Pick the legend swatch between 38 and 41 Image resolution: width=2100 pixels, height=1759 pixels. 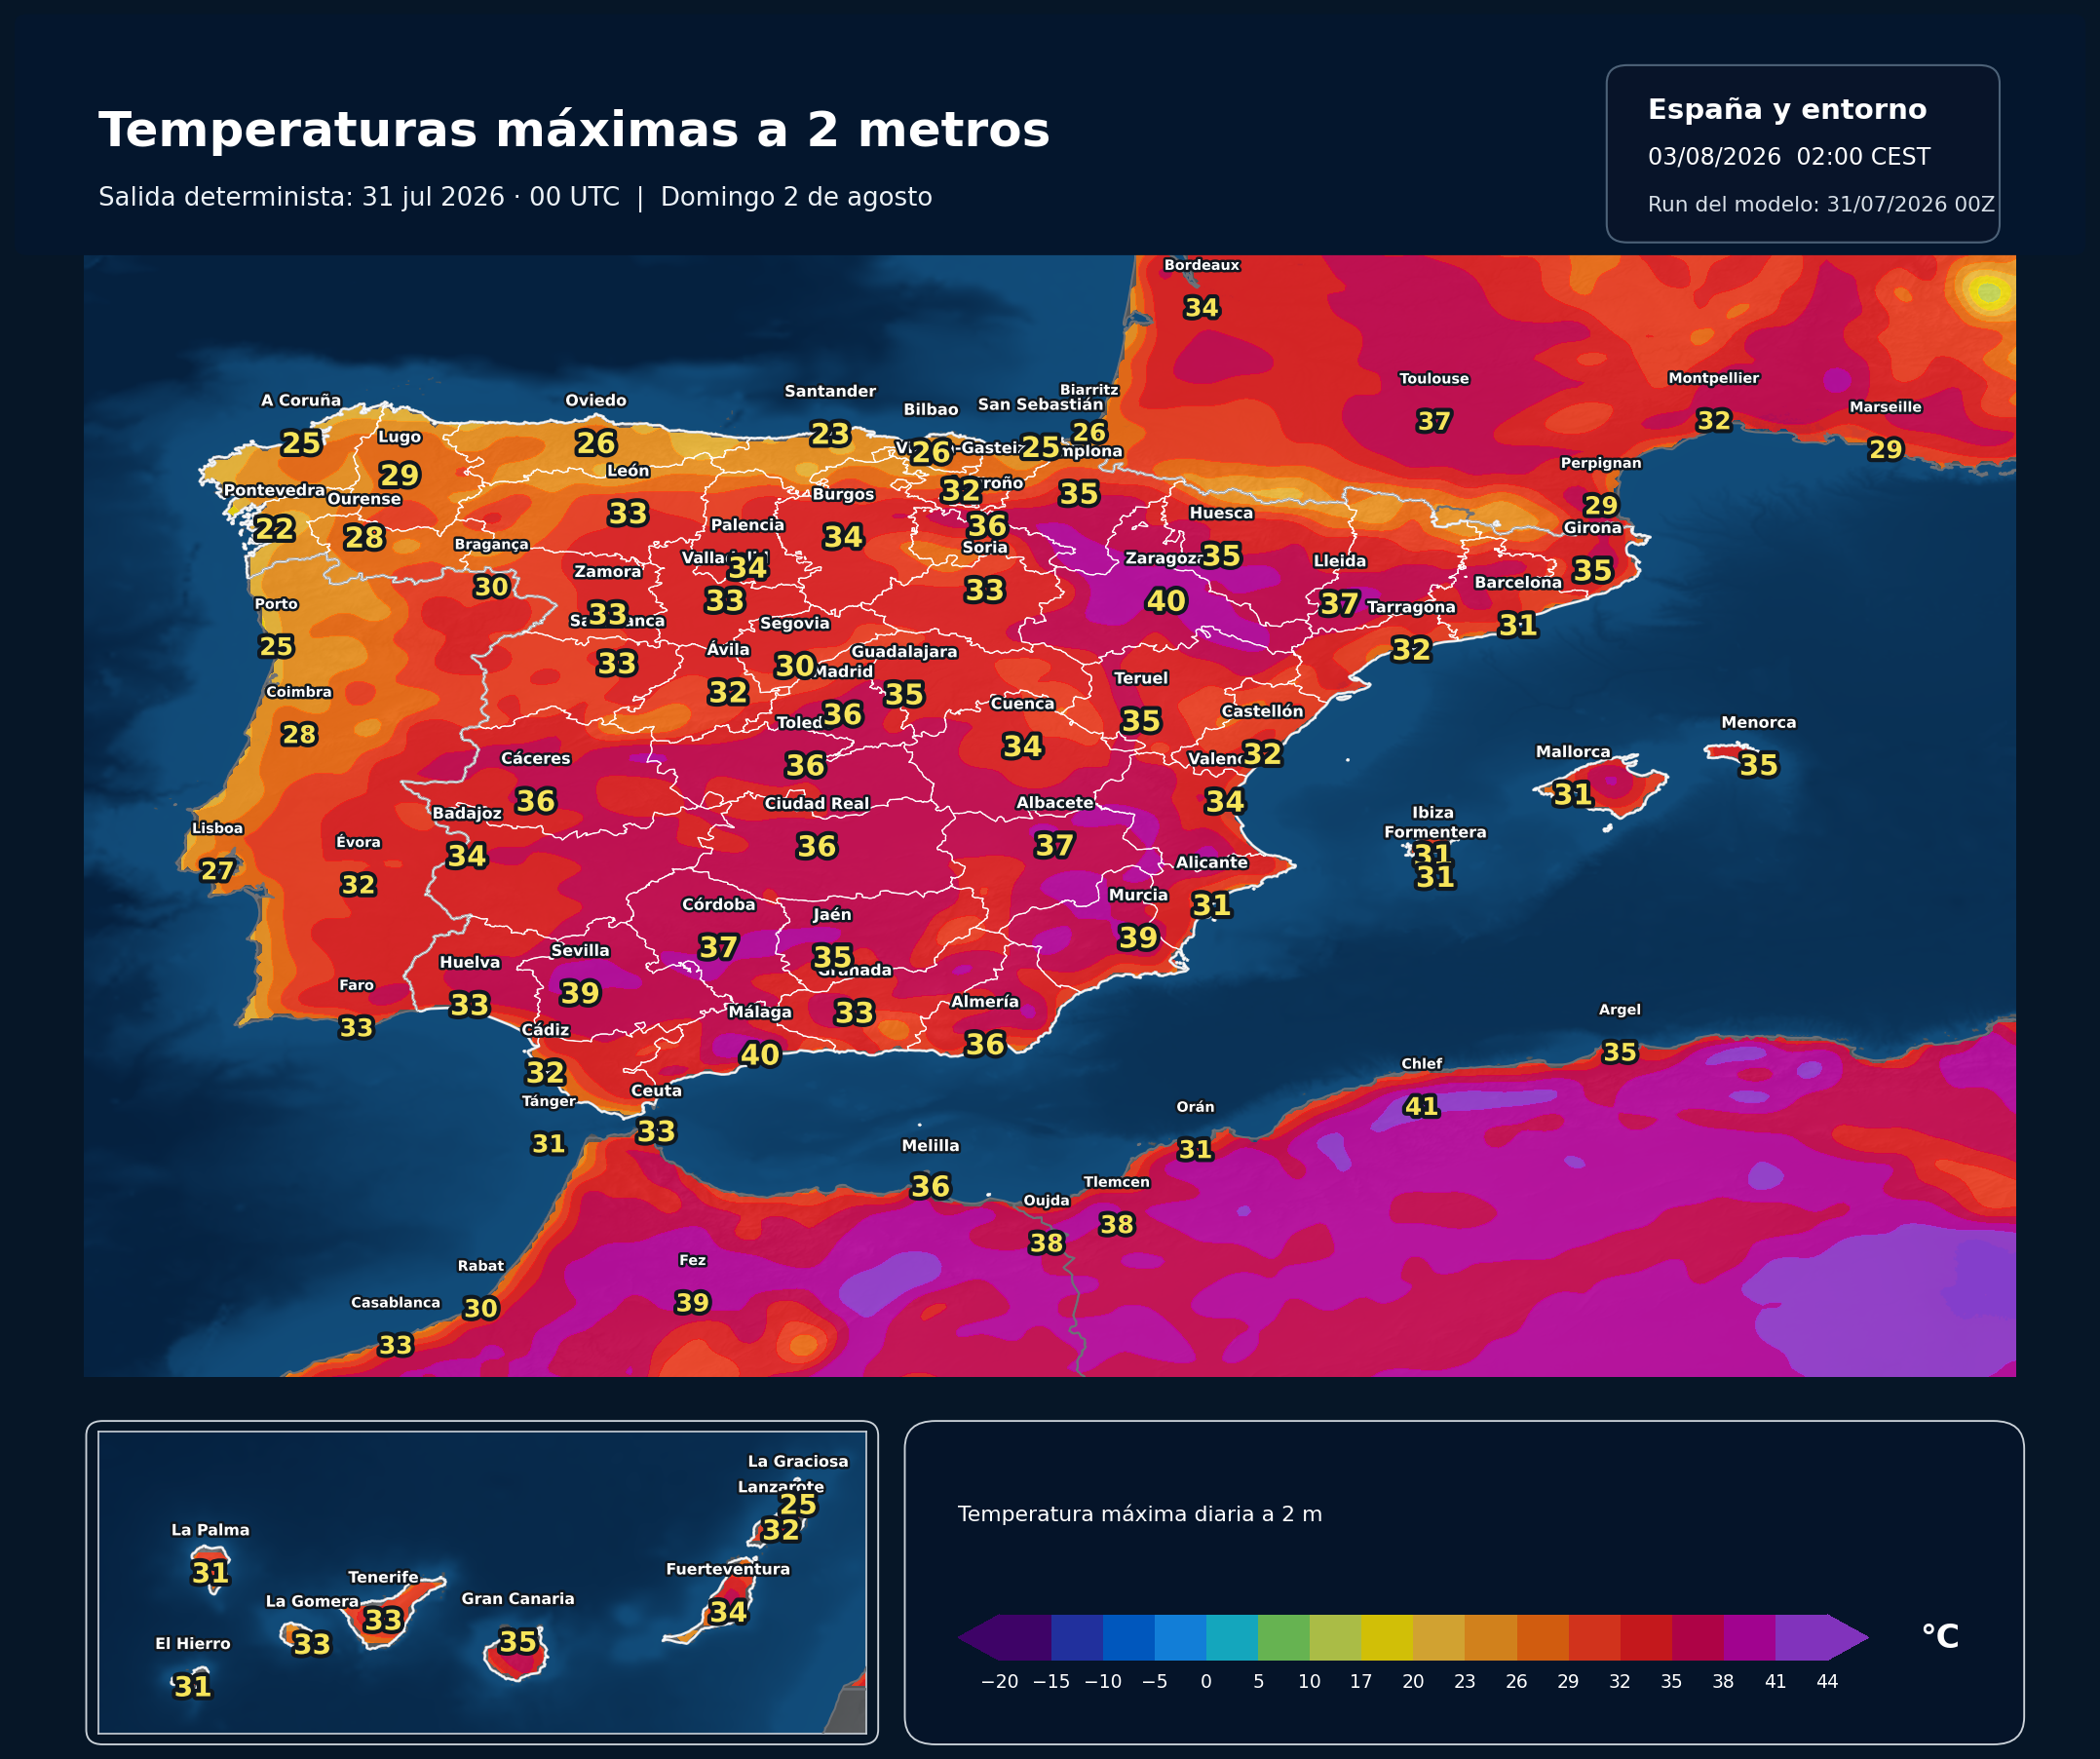[1749, 1637]
